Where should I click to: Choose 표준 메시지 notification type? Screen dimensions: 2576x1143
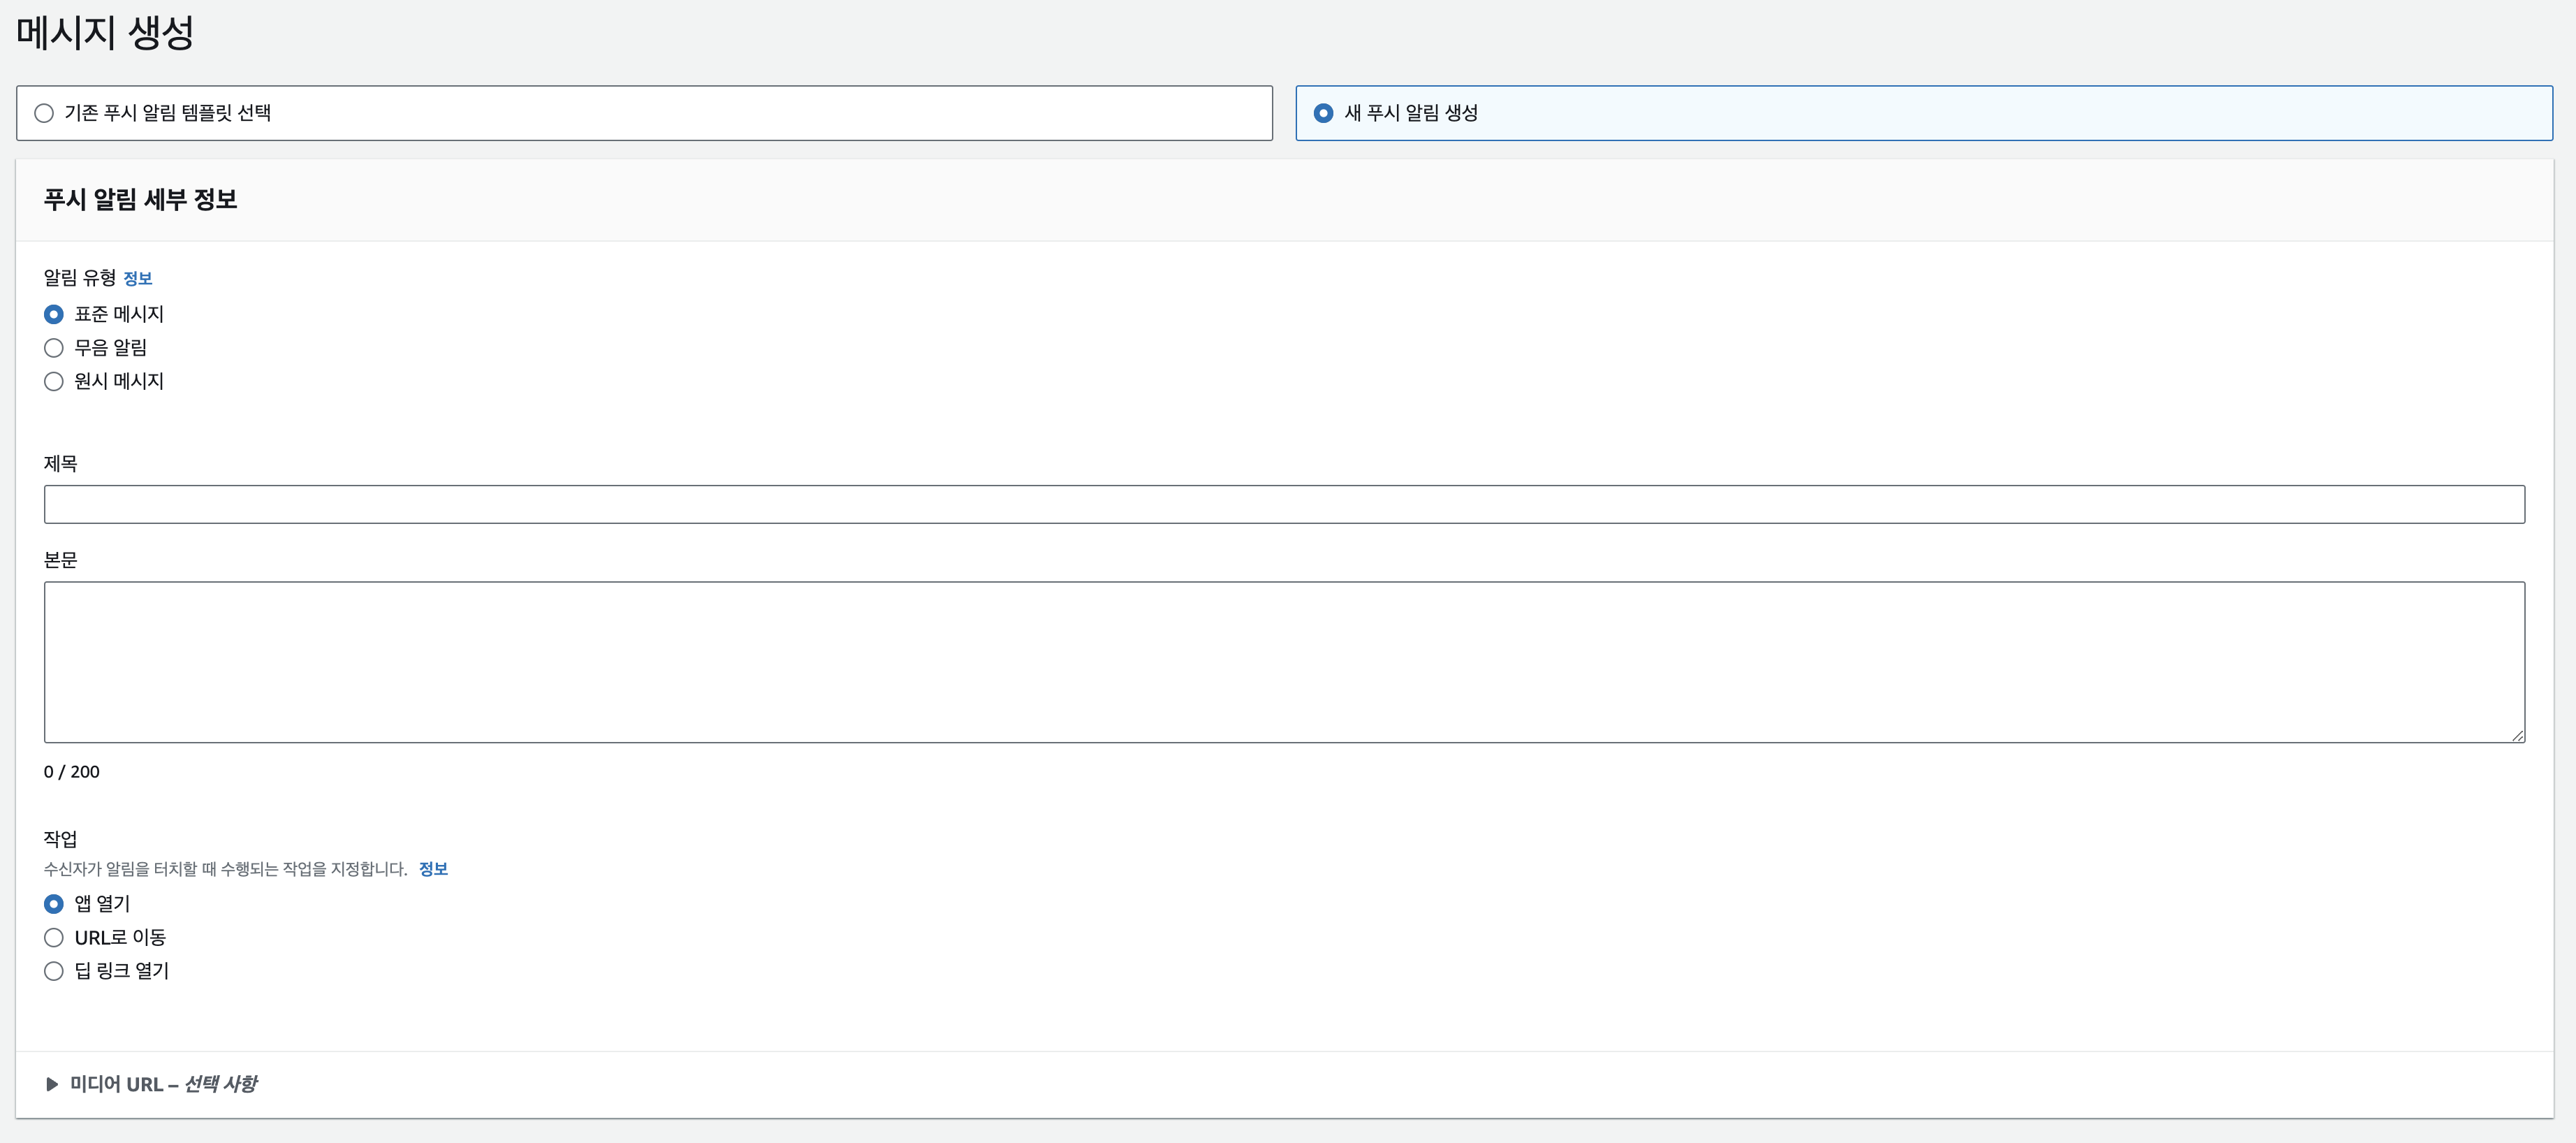(54, 314)
